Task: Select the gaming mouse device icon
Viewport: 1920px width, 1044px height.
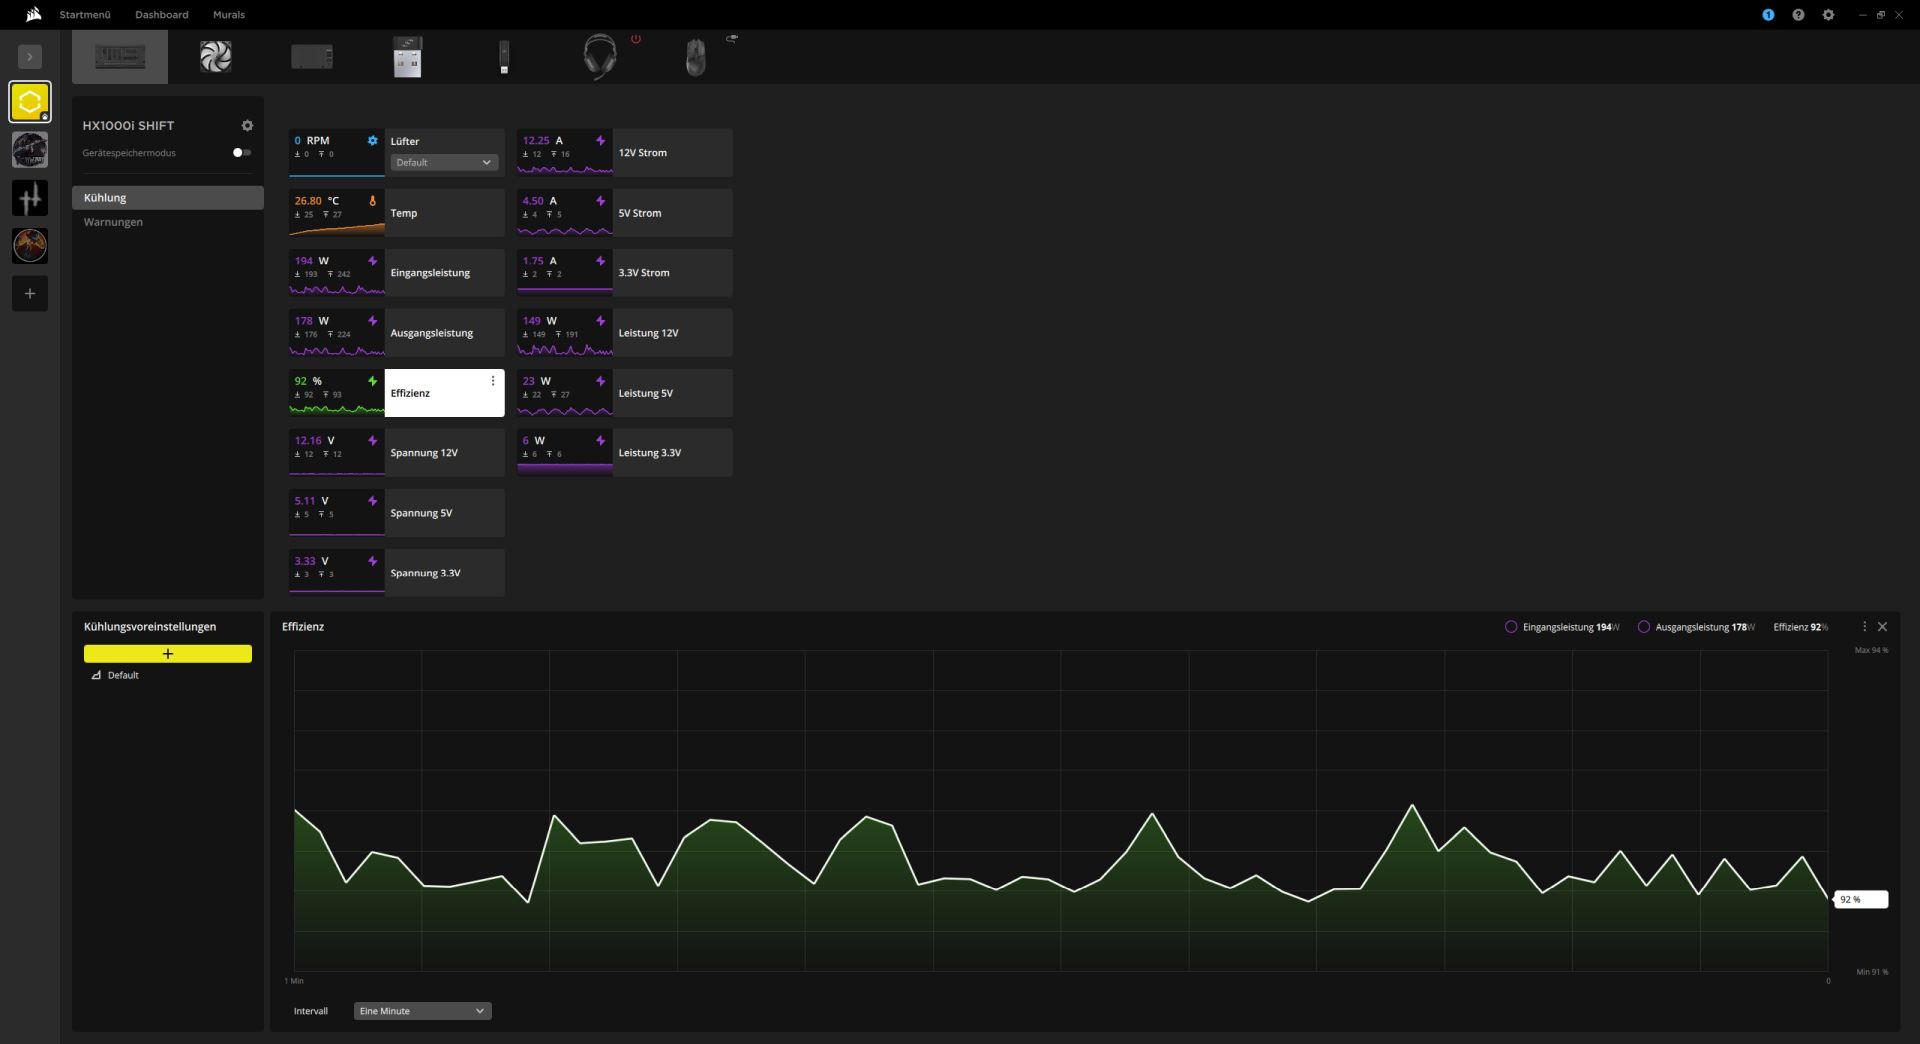Action: click(x=695, y=57)
